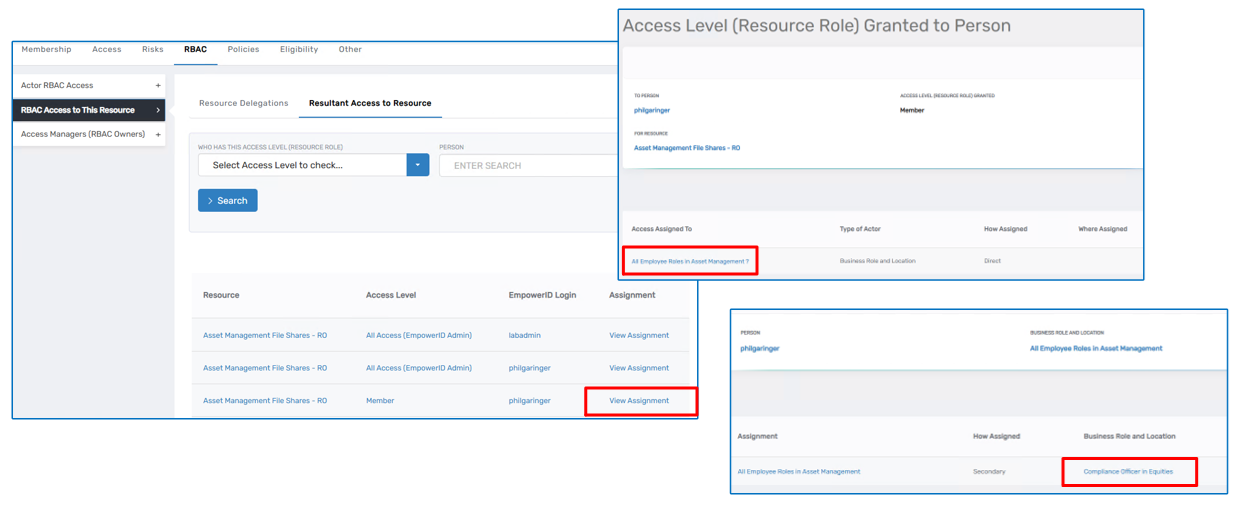The height and width of the screenshot is (511, 1244).
Task: Sort by the Resource column header
Action: click(221, 295)
